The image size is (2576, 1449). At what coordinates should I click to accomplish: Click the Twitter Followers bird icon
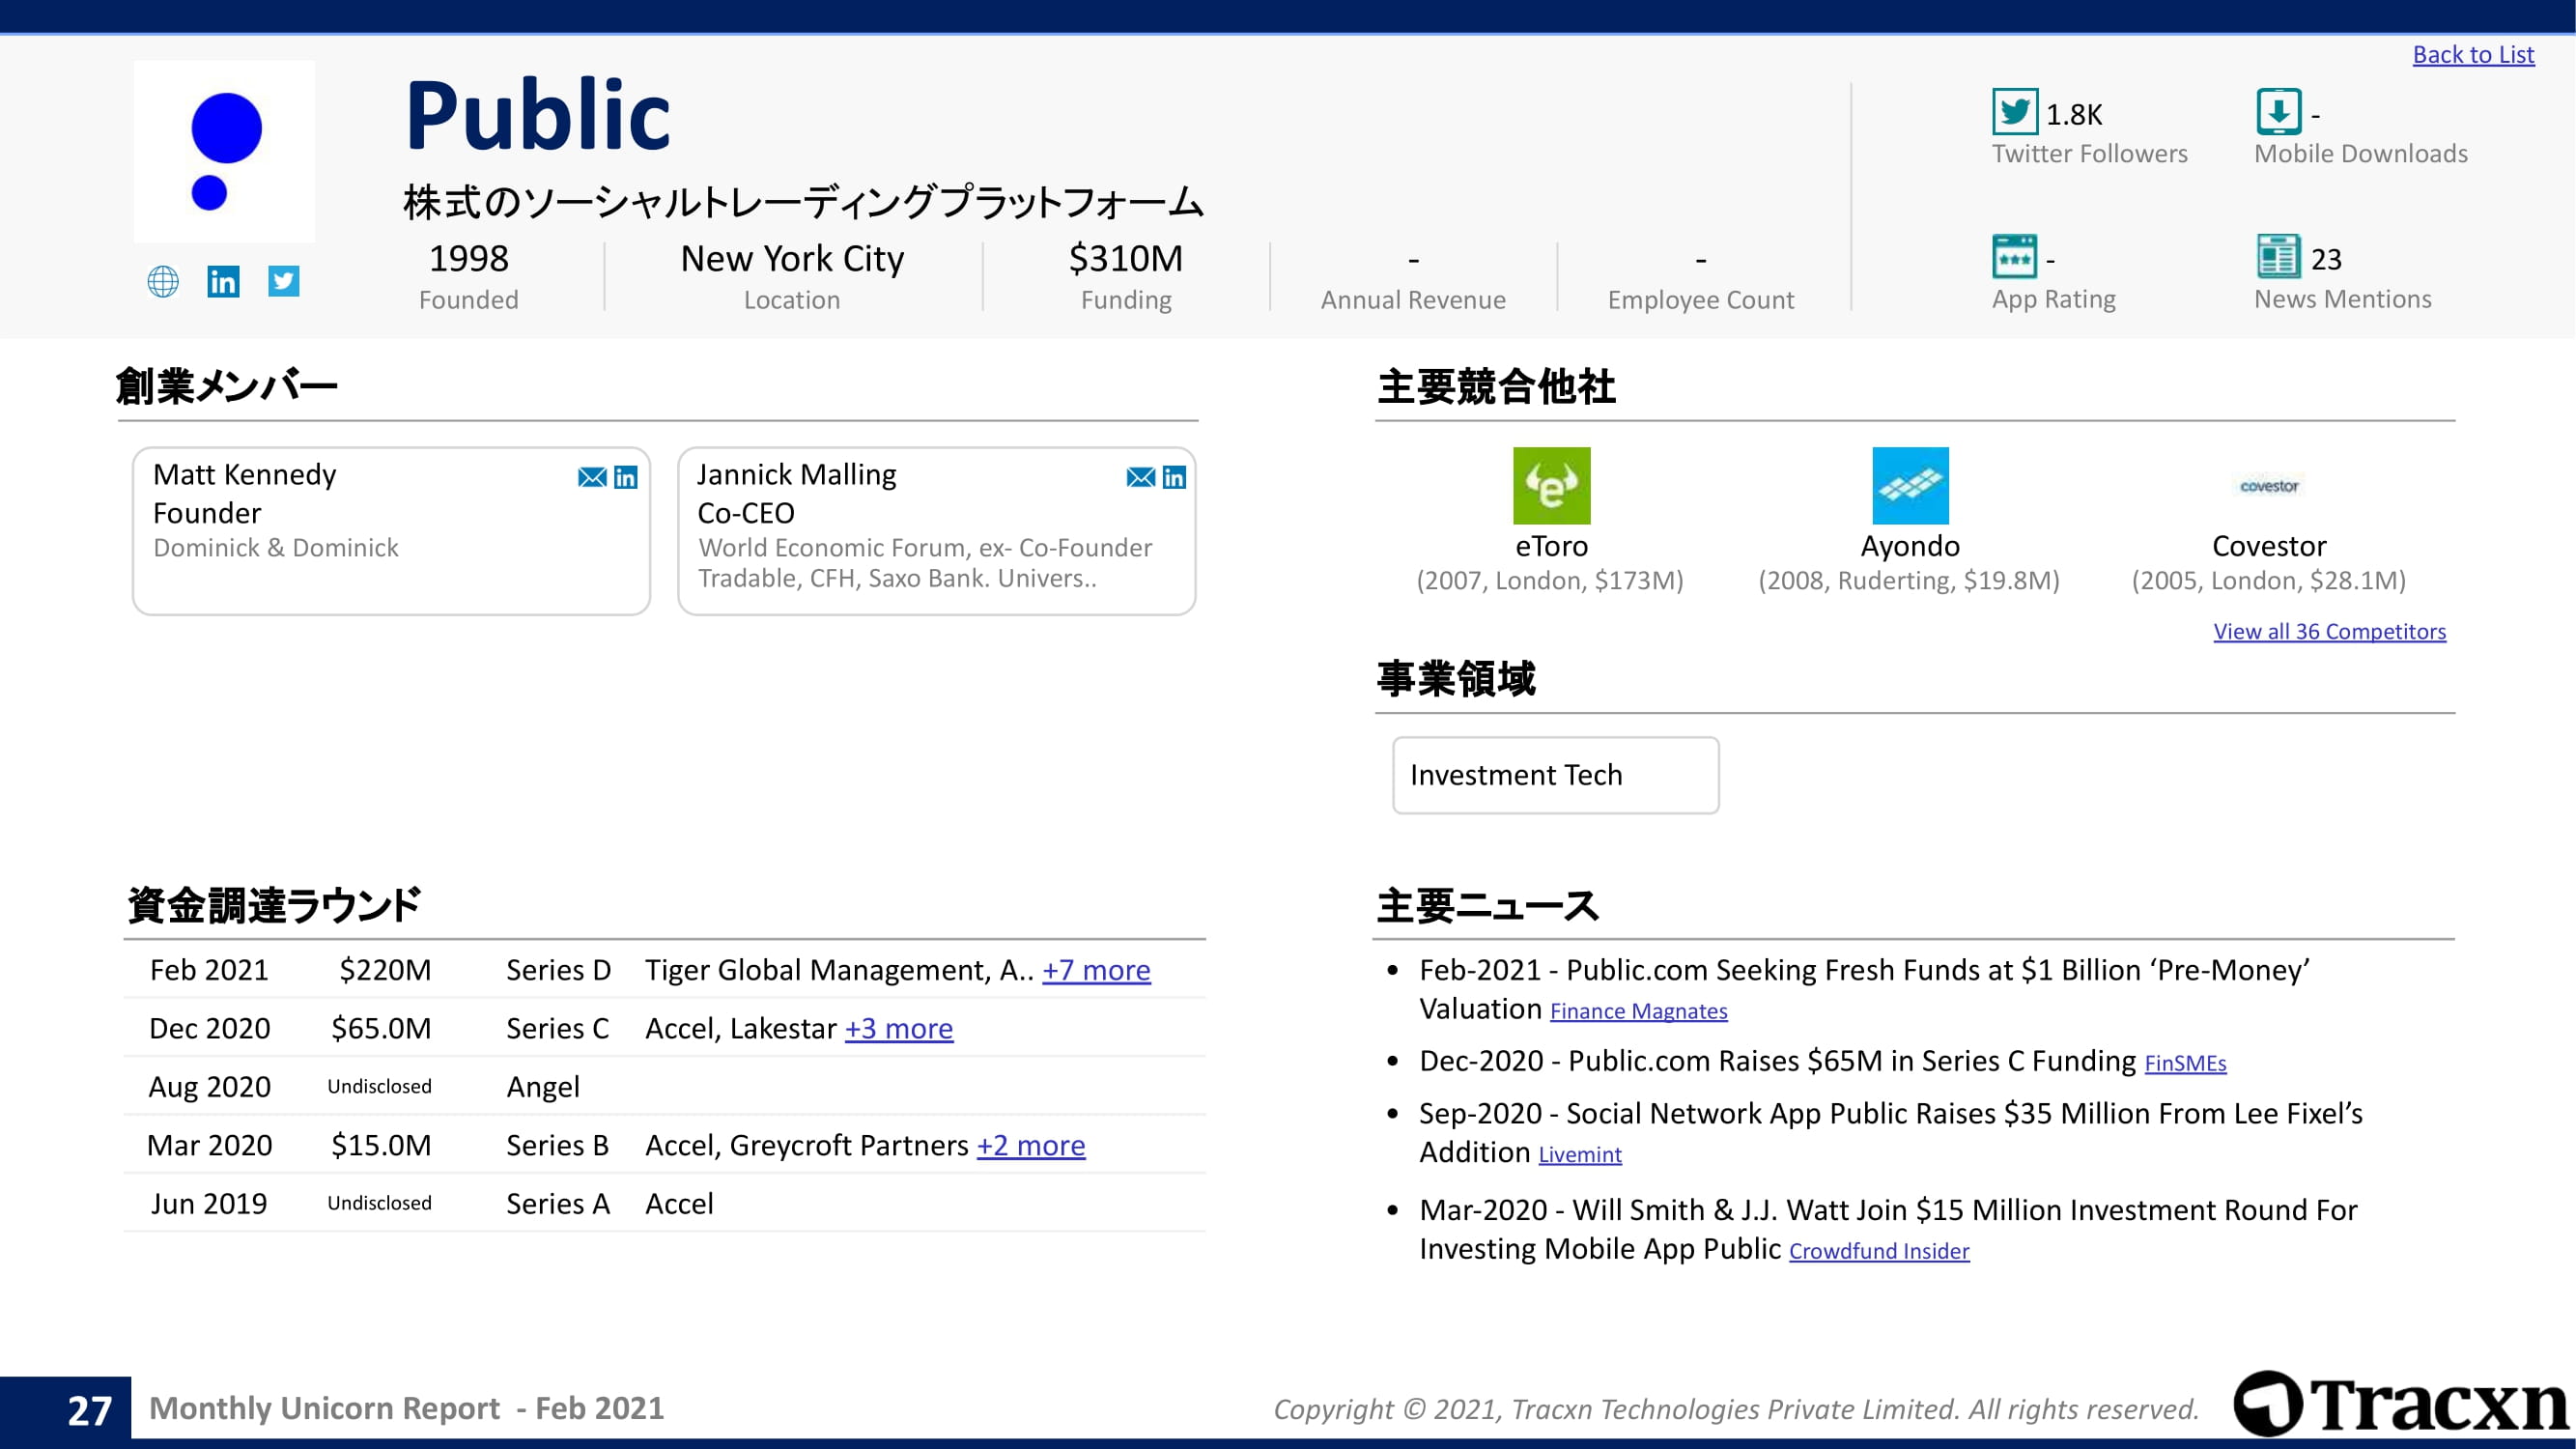click(x=2014, y=112)
